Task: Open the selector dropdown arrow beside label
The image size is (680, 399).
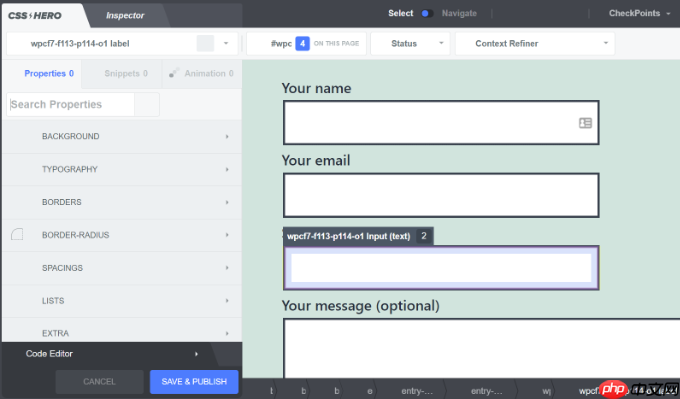Action: [226, 43]
